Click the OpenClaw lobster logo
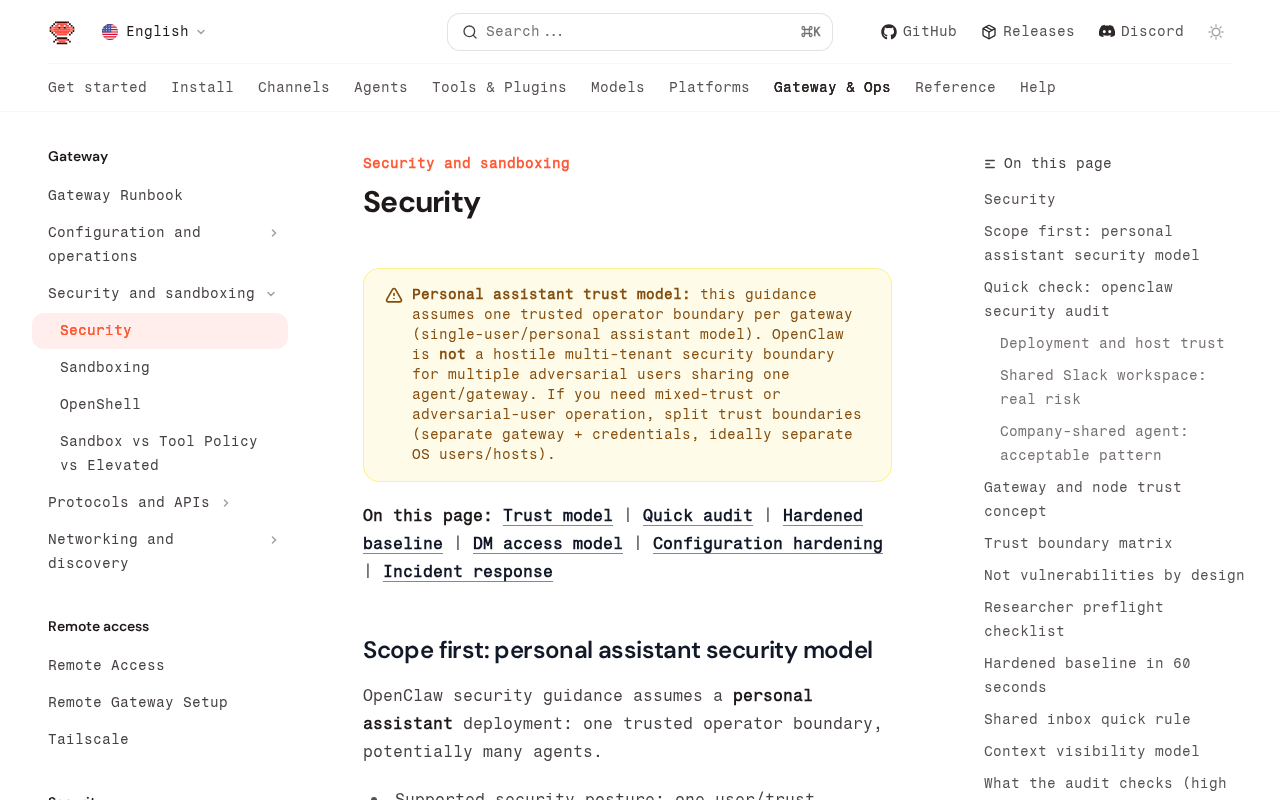Viewport: 1280px width, 800px height. tap(62, 32)
